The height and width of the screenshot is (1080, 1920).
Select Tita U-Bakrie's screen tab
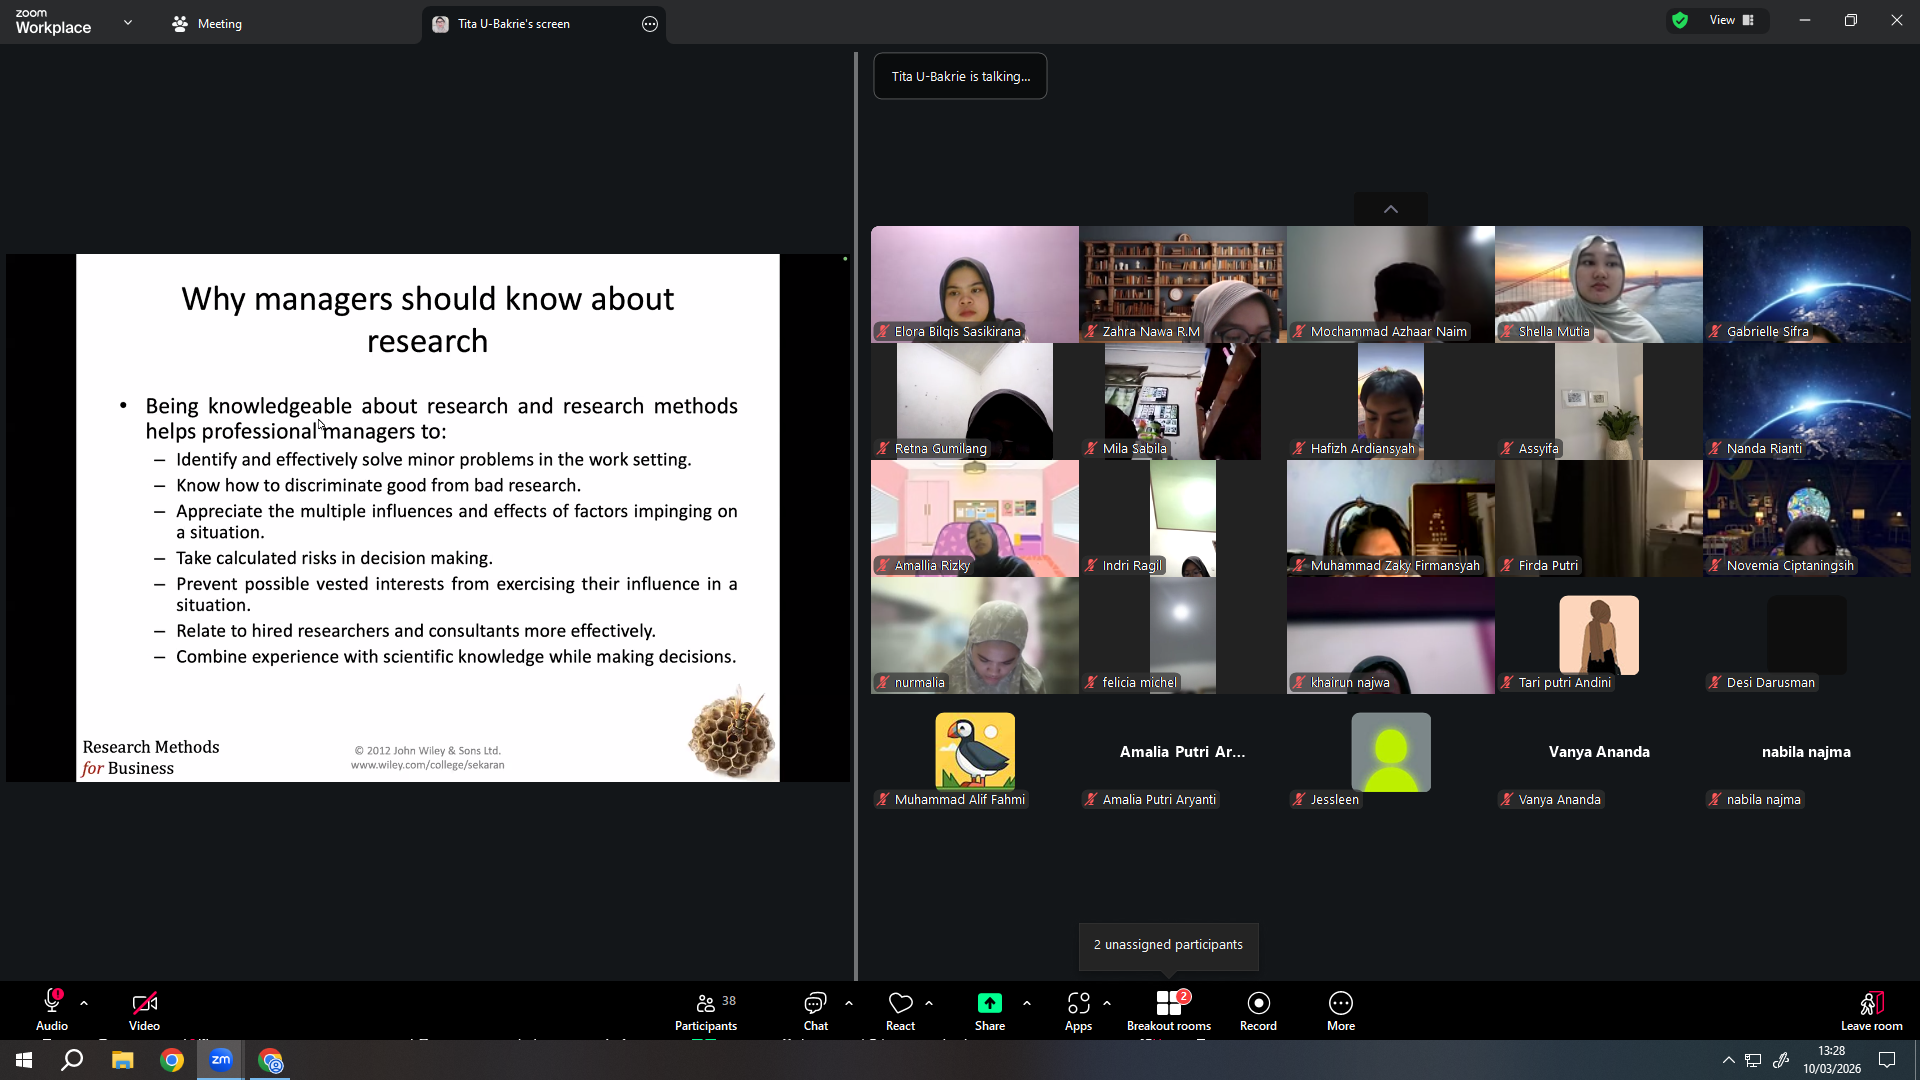[x=544, y=24]
